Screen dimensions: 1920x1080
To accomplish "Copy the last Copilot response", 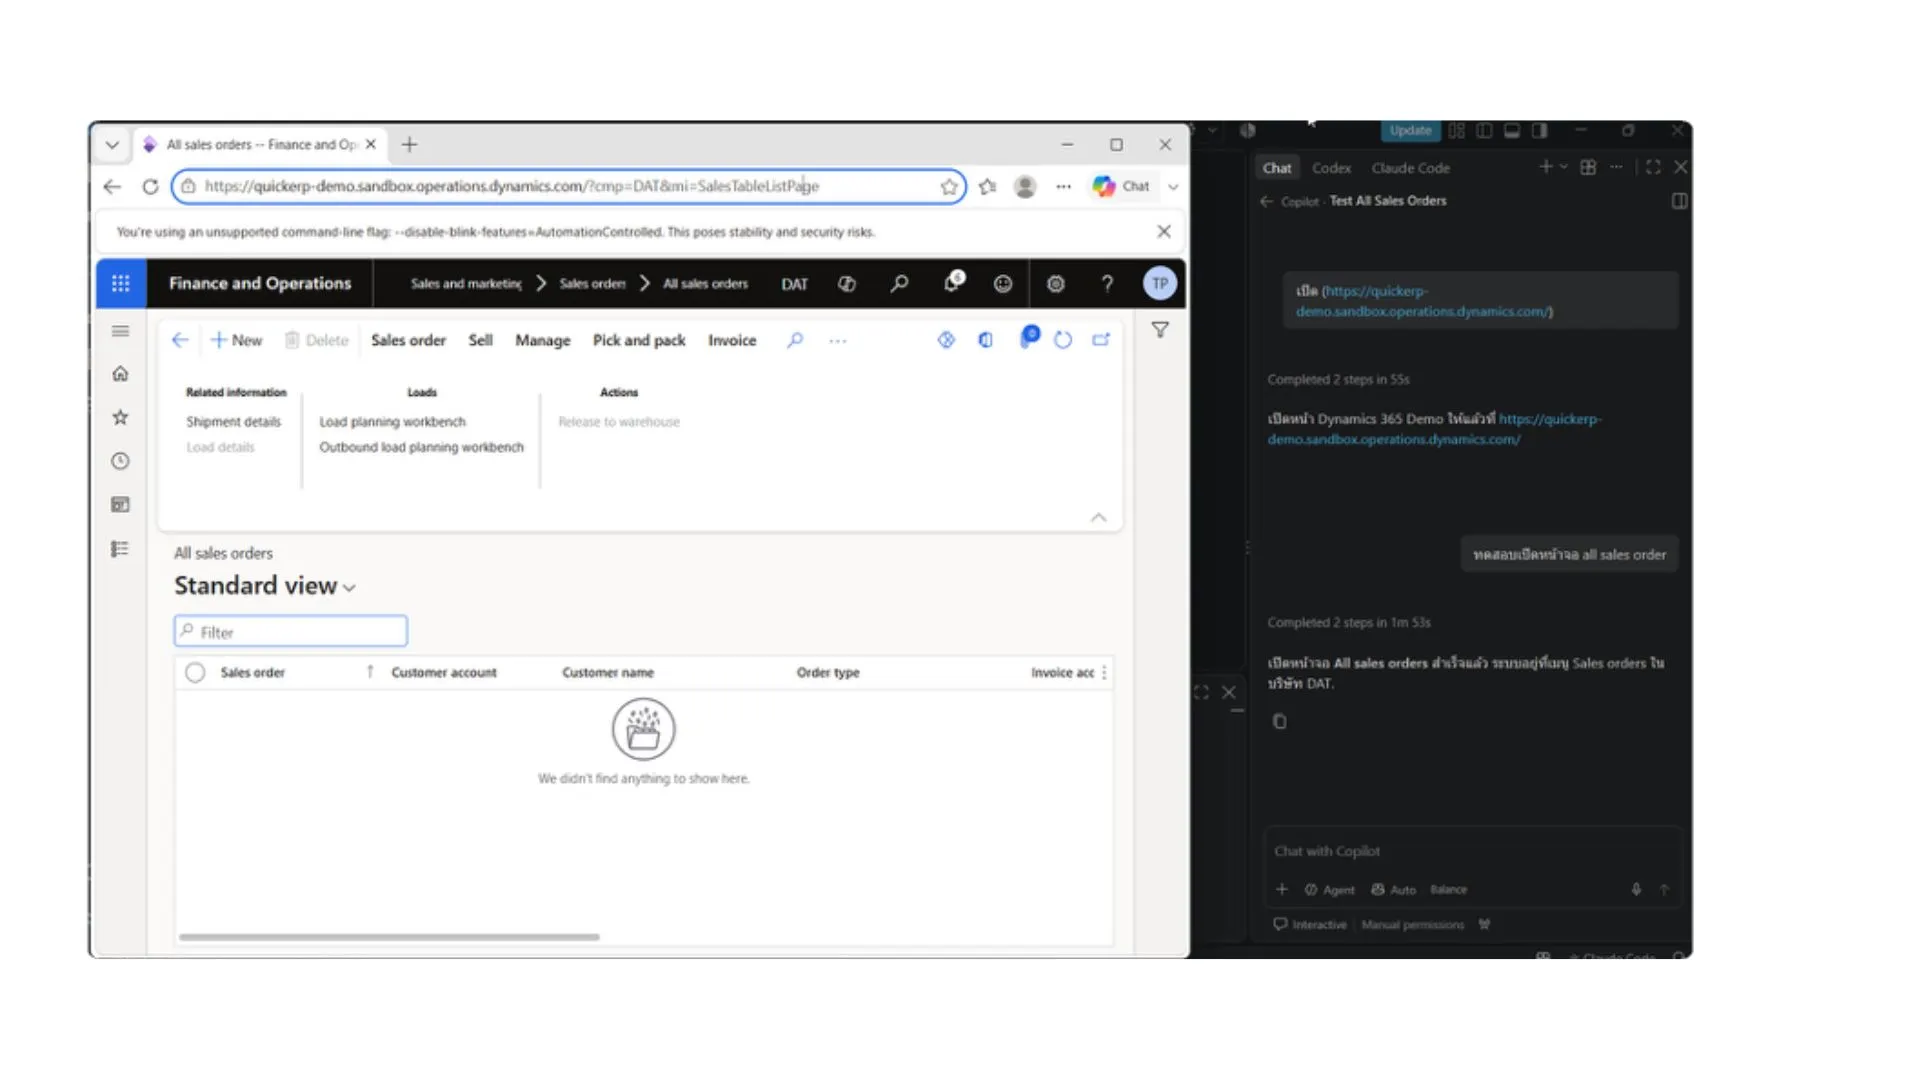I will [1279, 721].
